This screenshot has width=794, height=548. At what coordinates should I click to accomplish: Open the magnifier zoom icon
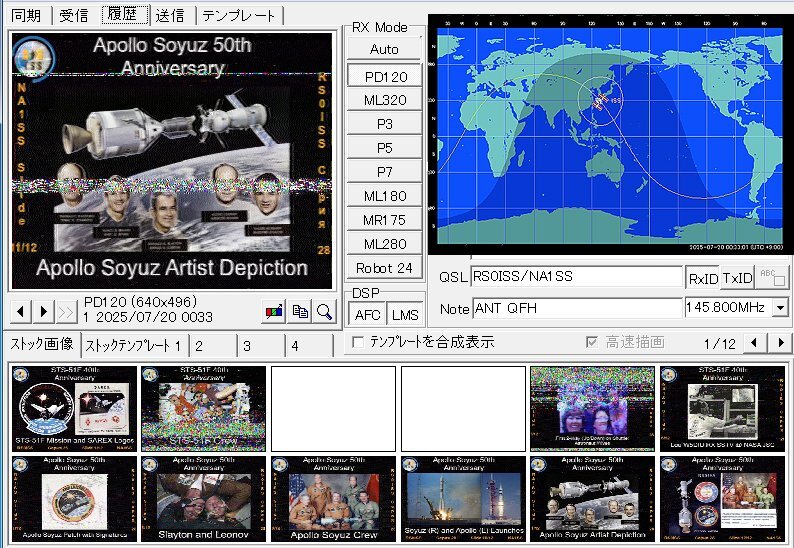[x=324, y=311]
